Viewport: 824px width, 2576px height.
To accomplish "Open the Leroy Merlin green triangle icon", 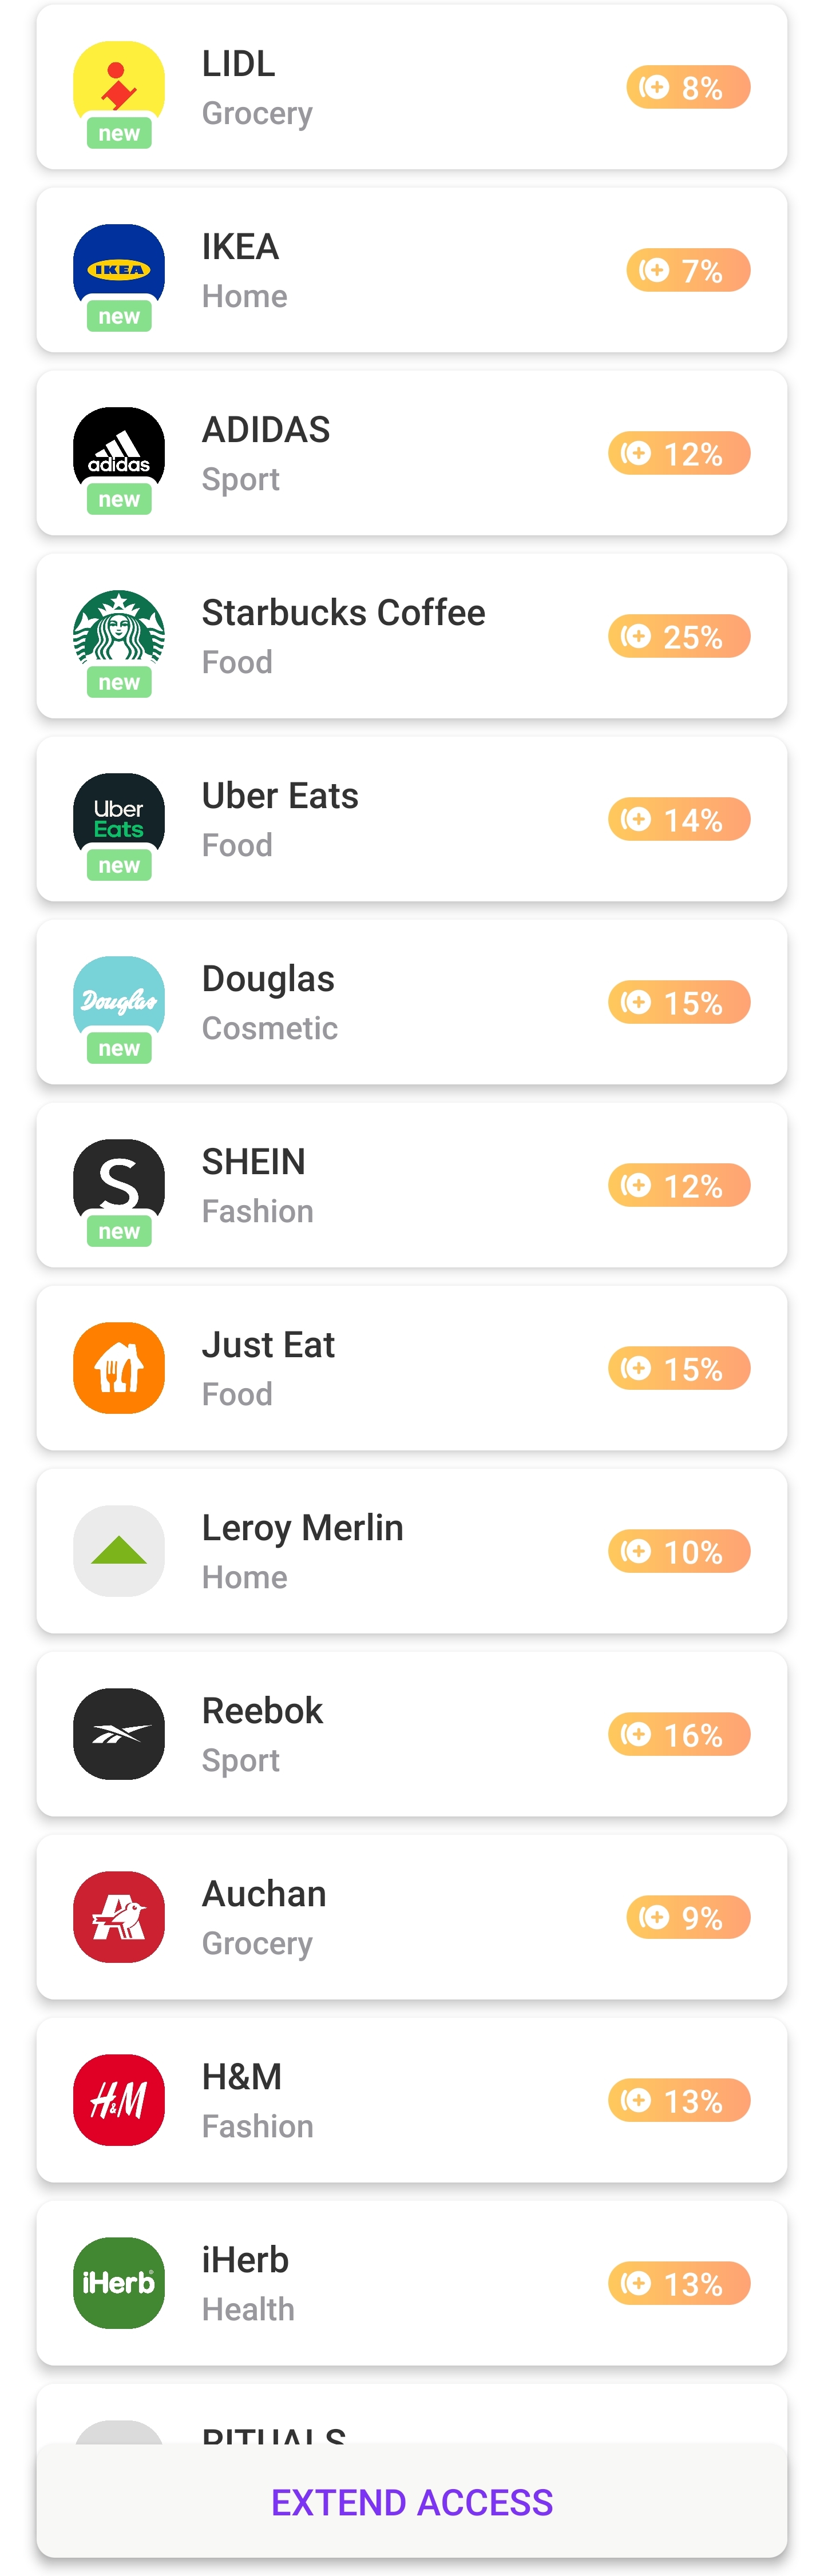I will [x=119, y=1551].
